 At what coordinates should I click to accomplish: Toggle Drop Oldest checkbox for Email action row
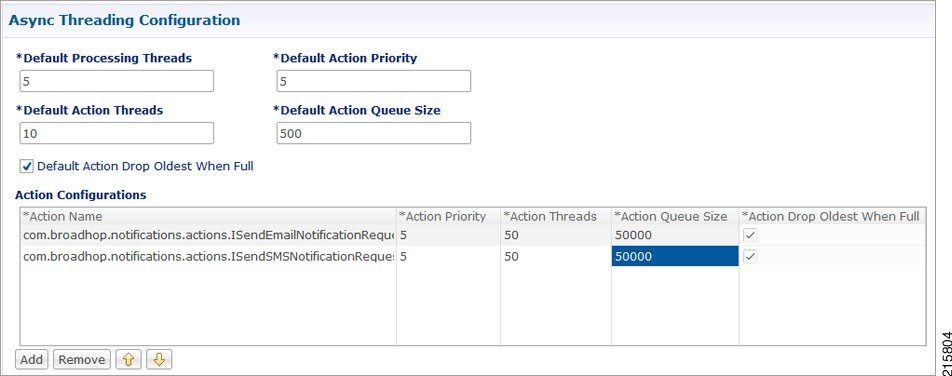coord(750,236)
